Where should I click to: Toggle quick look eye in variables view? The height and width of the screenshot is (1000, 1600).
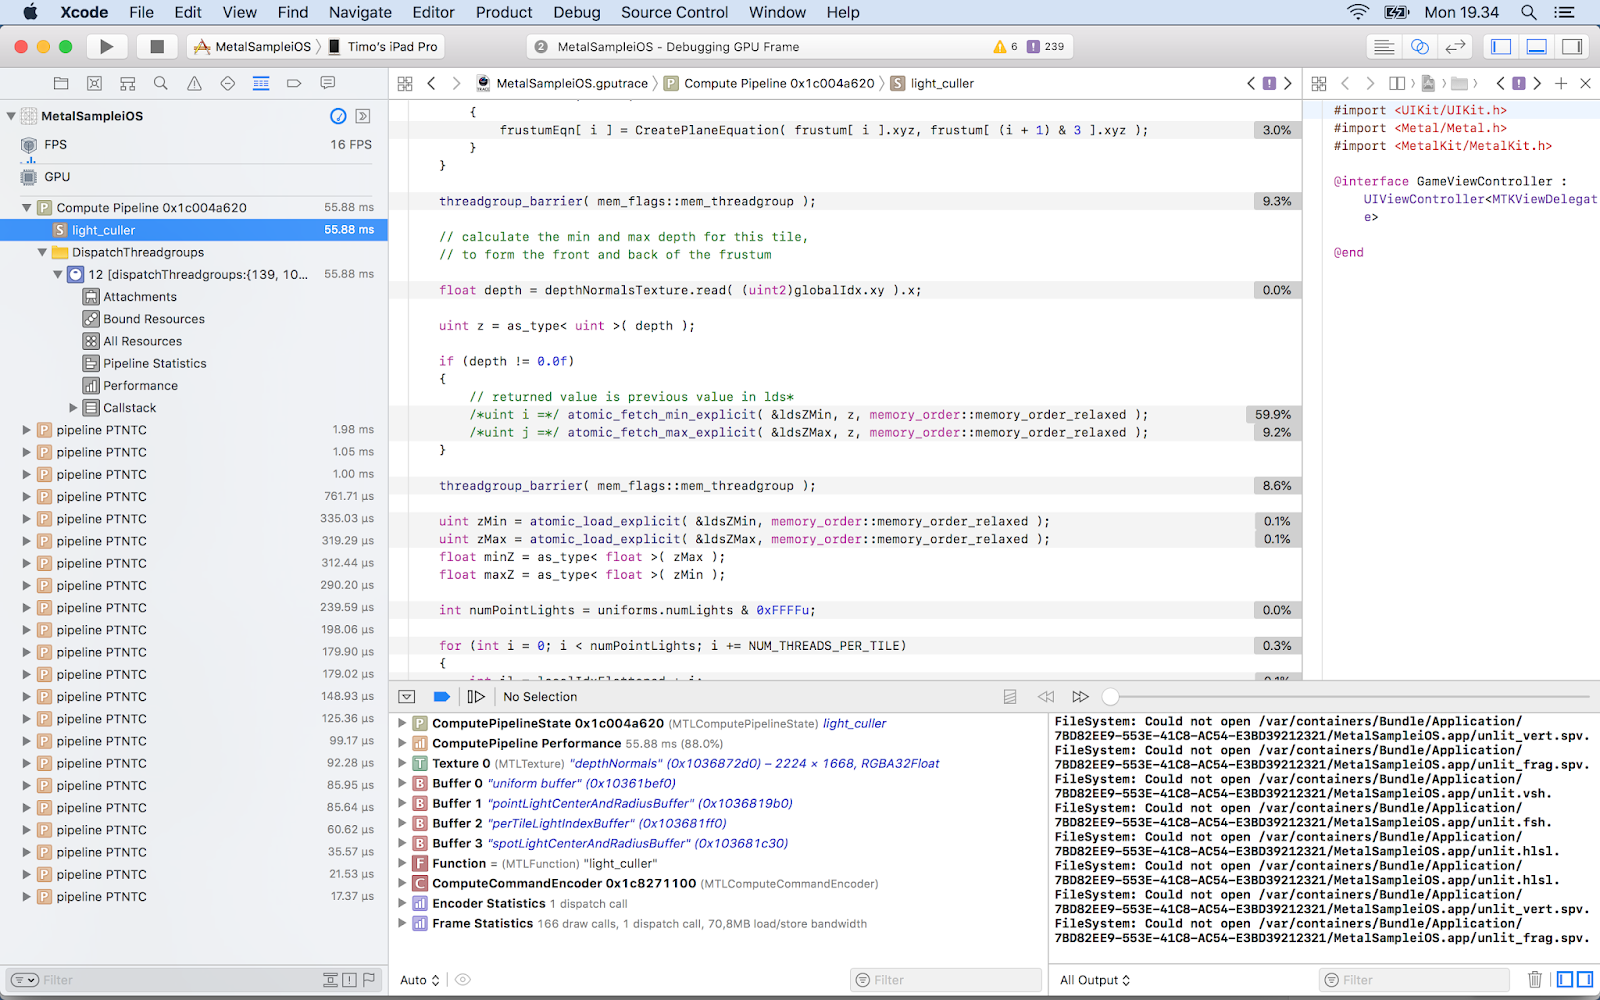tap(463, 980)
